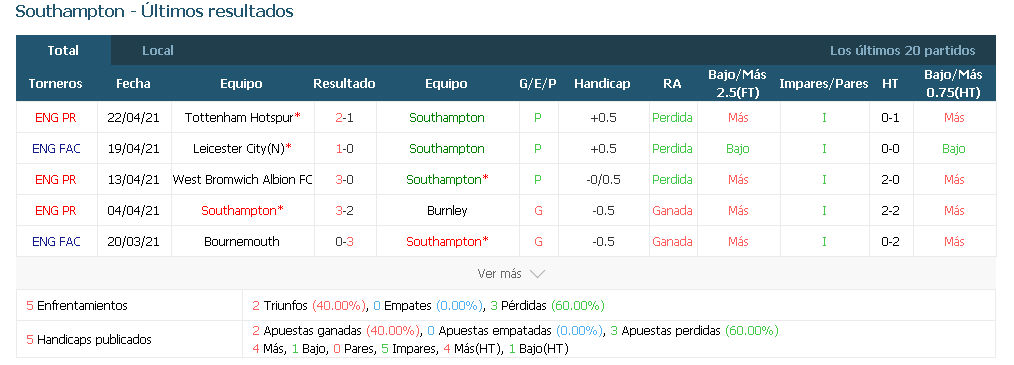
Task: Open Los últimos 20 partidos selector
Action: [902, 50]
